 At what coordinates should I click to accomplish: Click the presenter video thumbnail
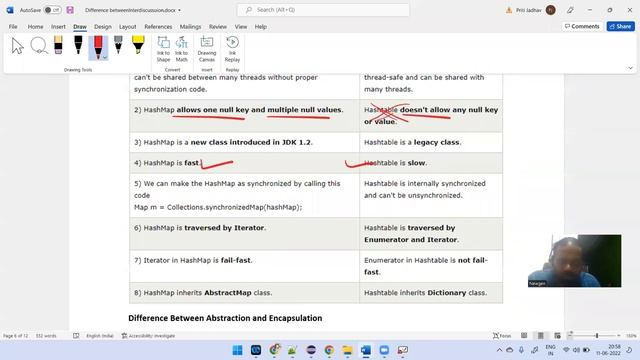[x=575, y=261]
